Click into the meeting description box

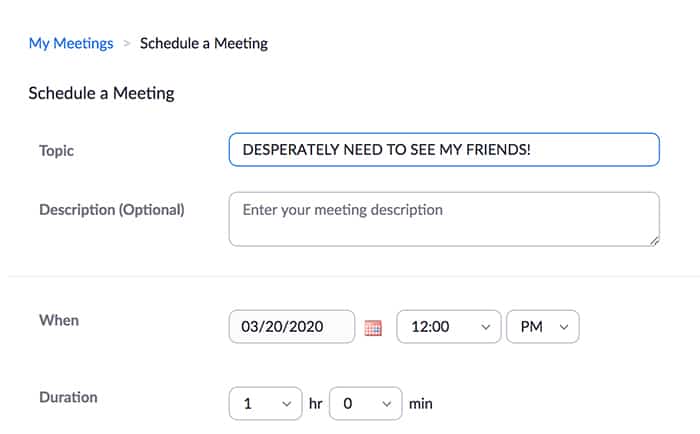tap(444, 219)
